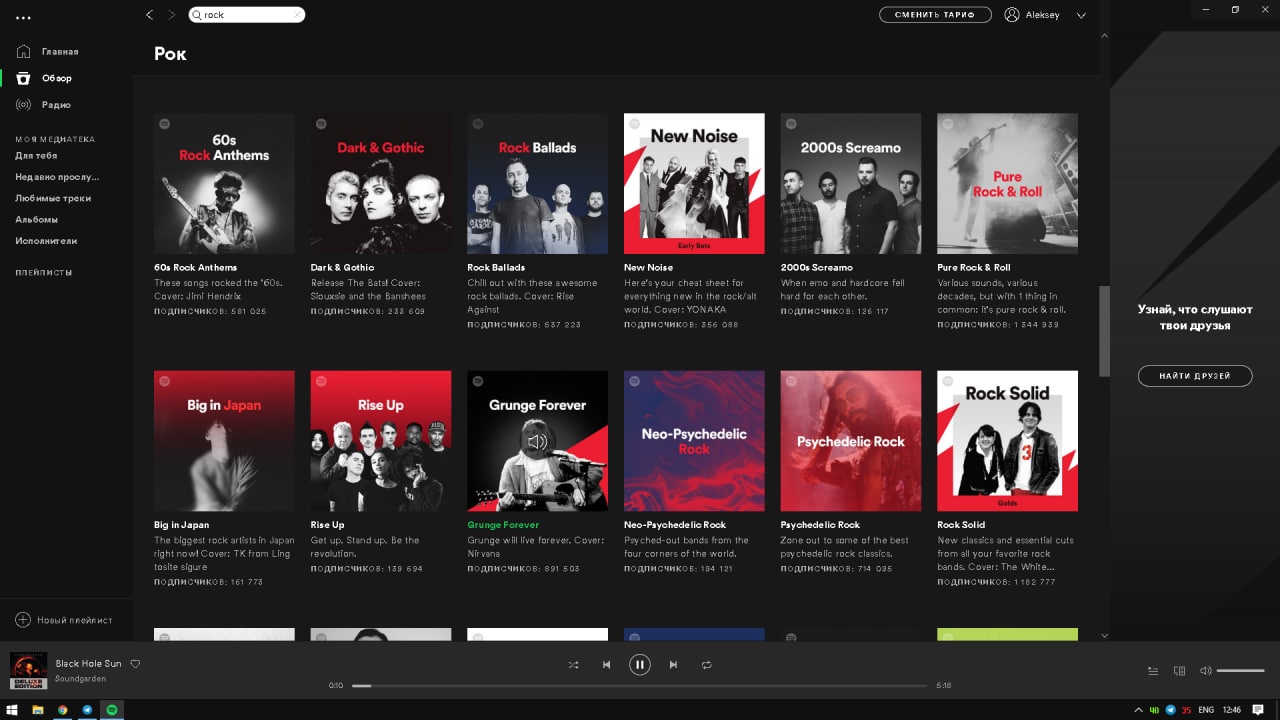Open Psychedelic Rock playlist cover

tap(851, 441)
